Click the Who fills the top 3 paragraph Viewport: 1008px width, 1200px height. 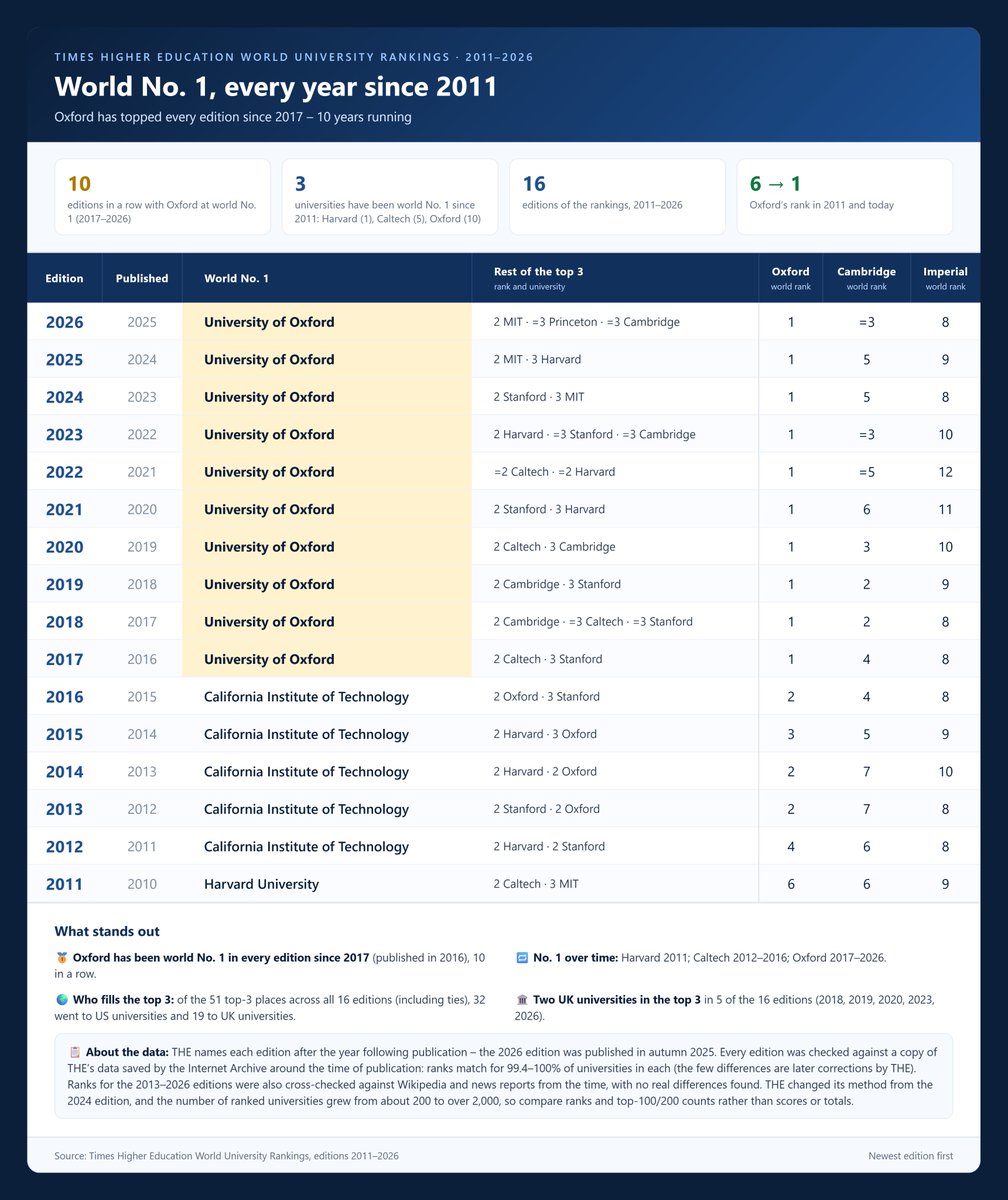[x=270, y=1007]
